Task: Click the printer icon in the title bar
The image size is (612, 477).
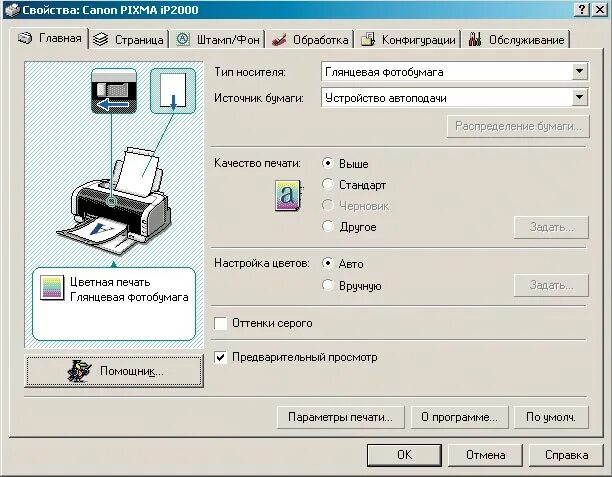Action: coord(12,9)
